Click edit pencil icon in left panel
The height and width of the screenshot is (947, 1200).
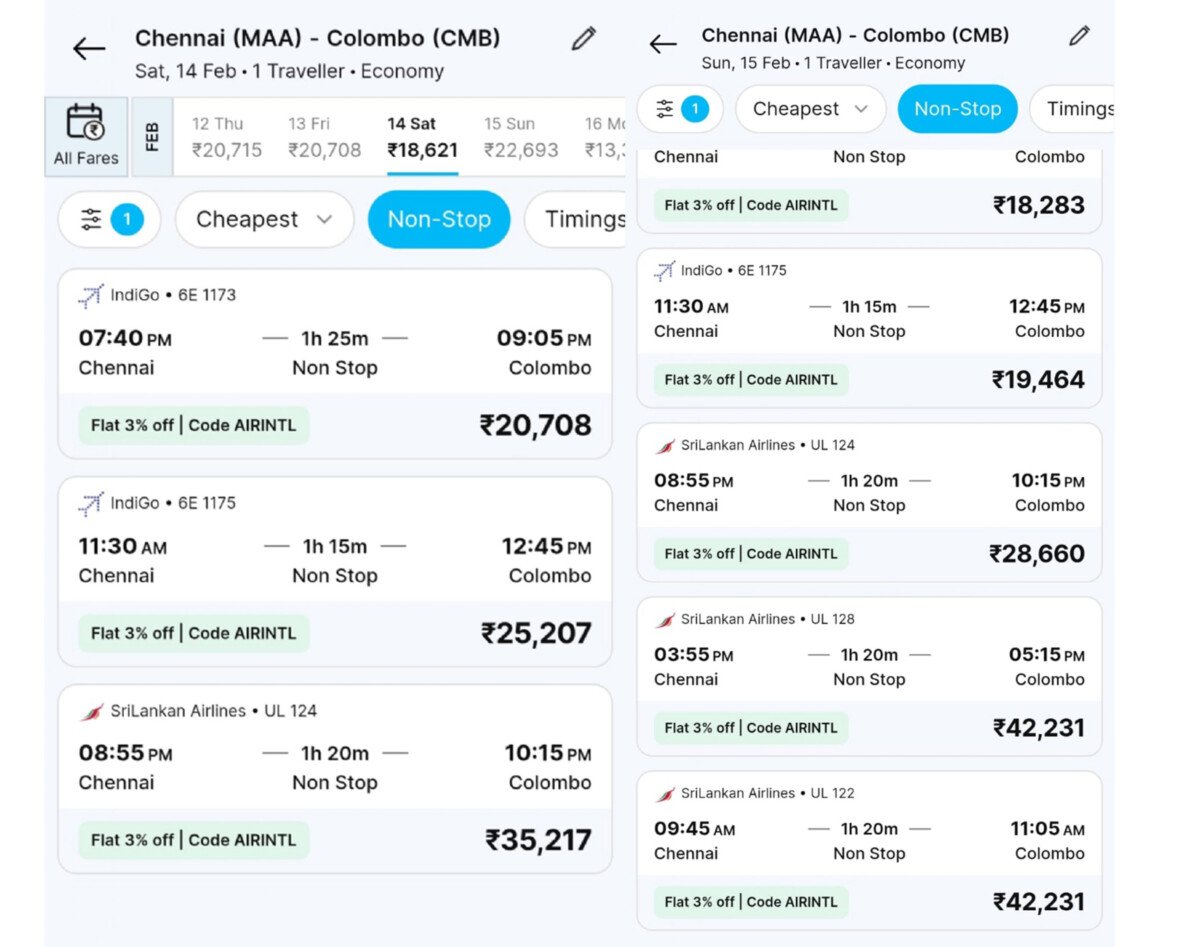coord(583,39)
